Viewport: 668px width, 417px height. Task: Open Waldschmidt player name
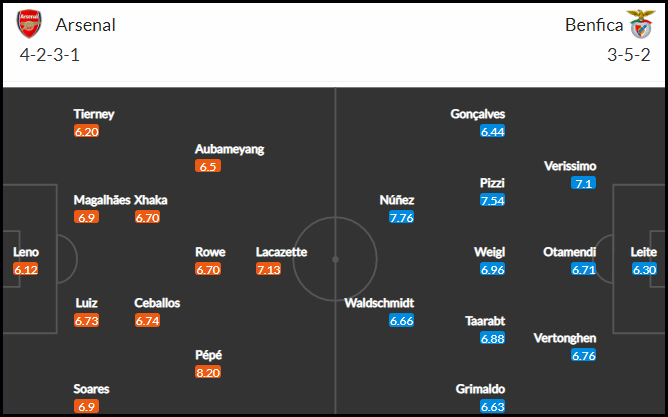click(379, 303)
